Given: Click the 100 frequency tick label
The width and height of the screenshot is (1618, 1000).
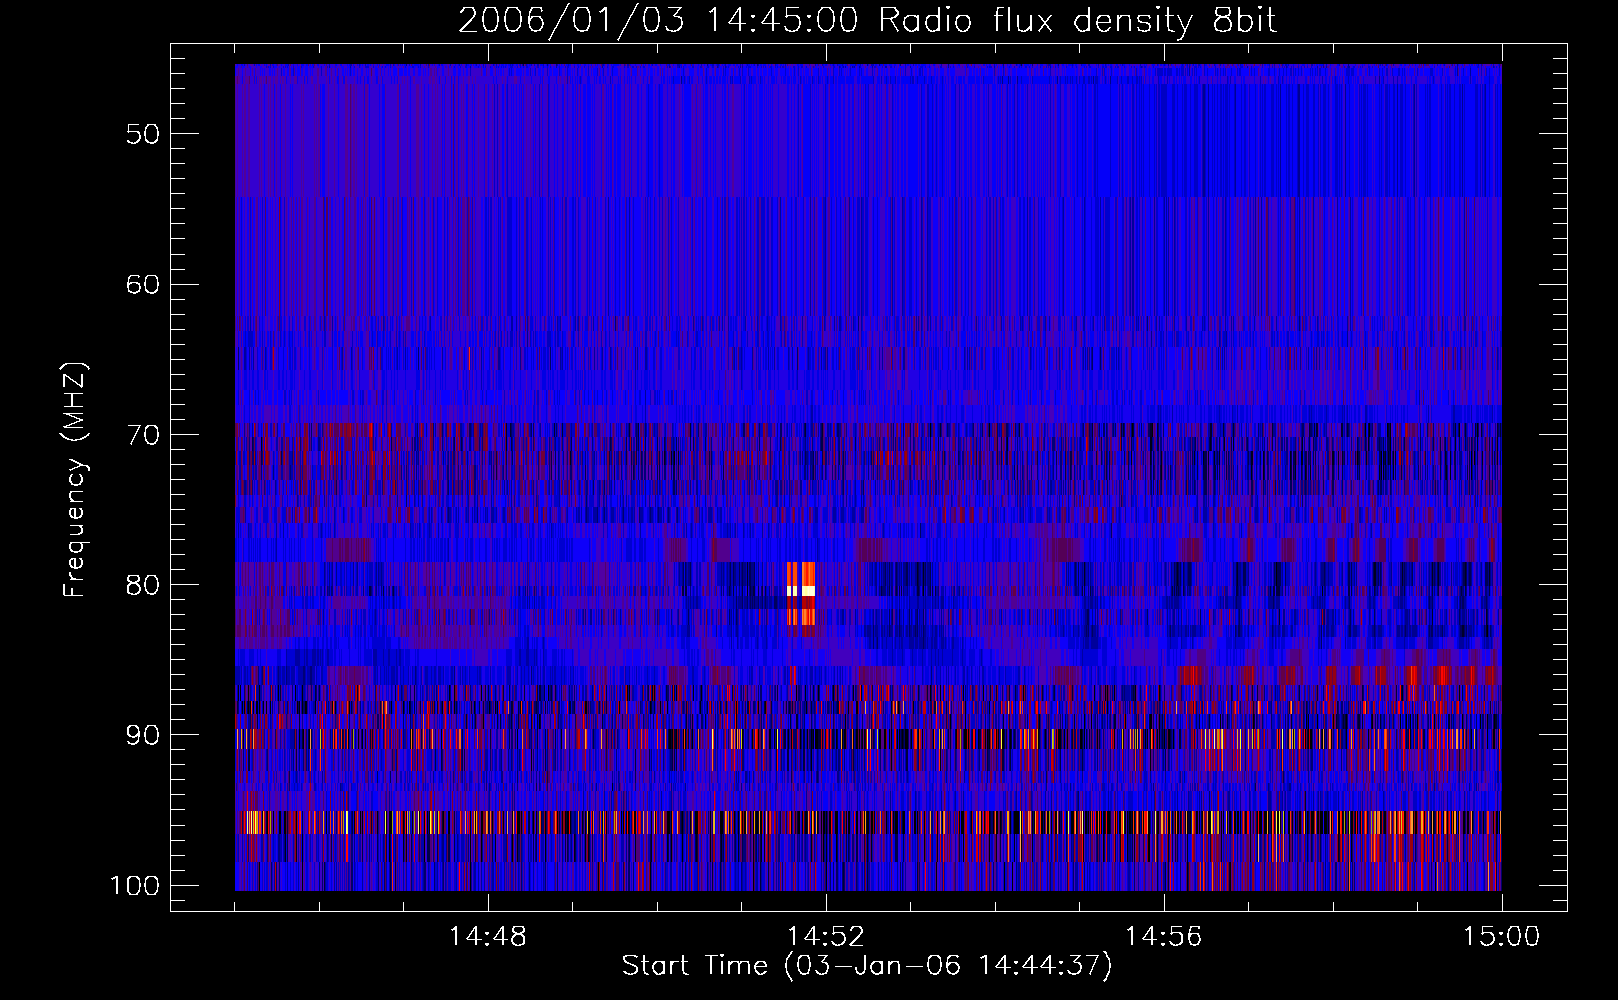Looking at the screenshot, I should click(x=134, y=886).
